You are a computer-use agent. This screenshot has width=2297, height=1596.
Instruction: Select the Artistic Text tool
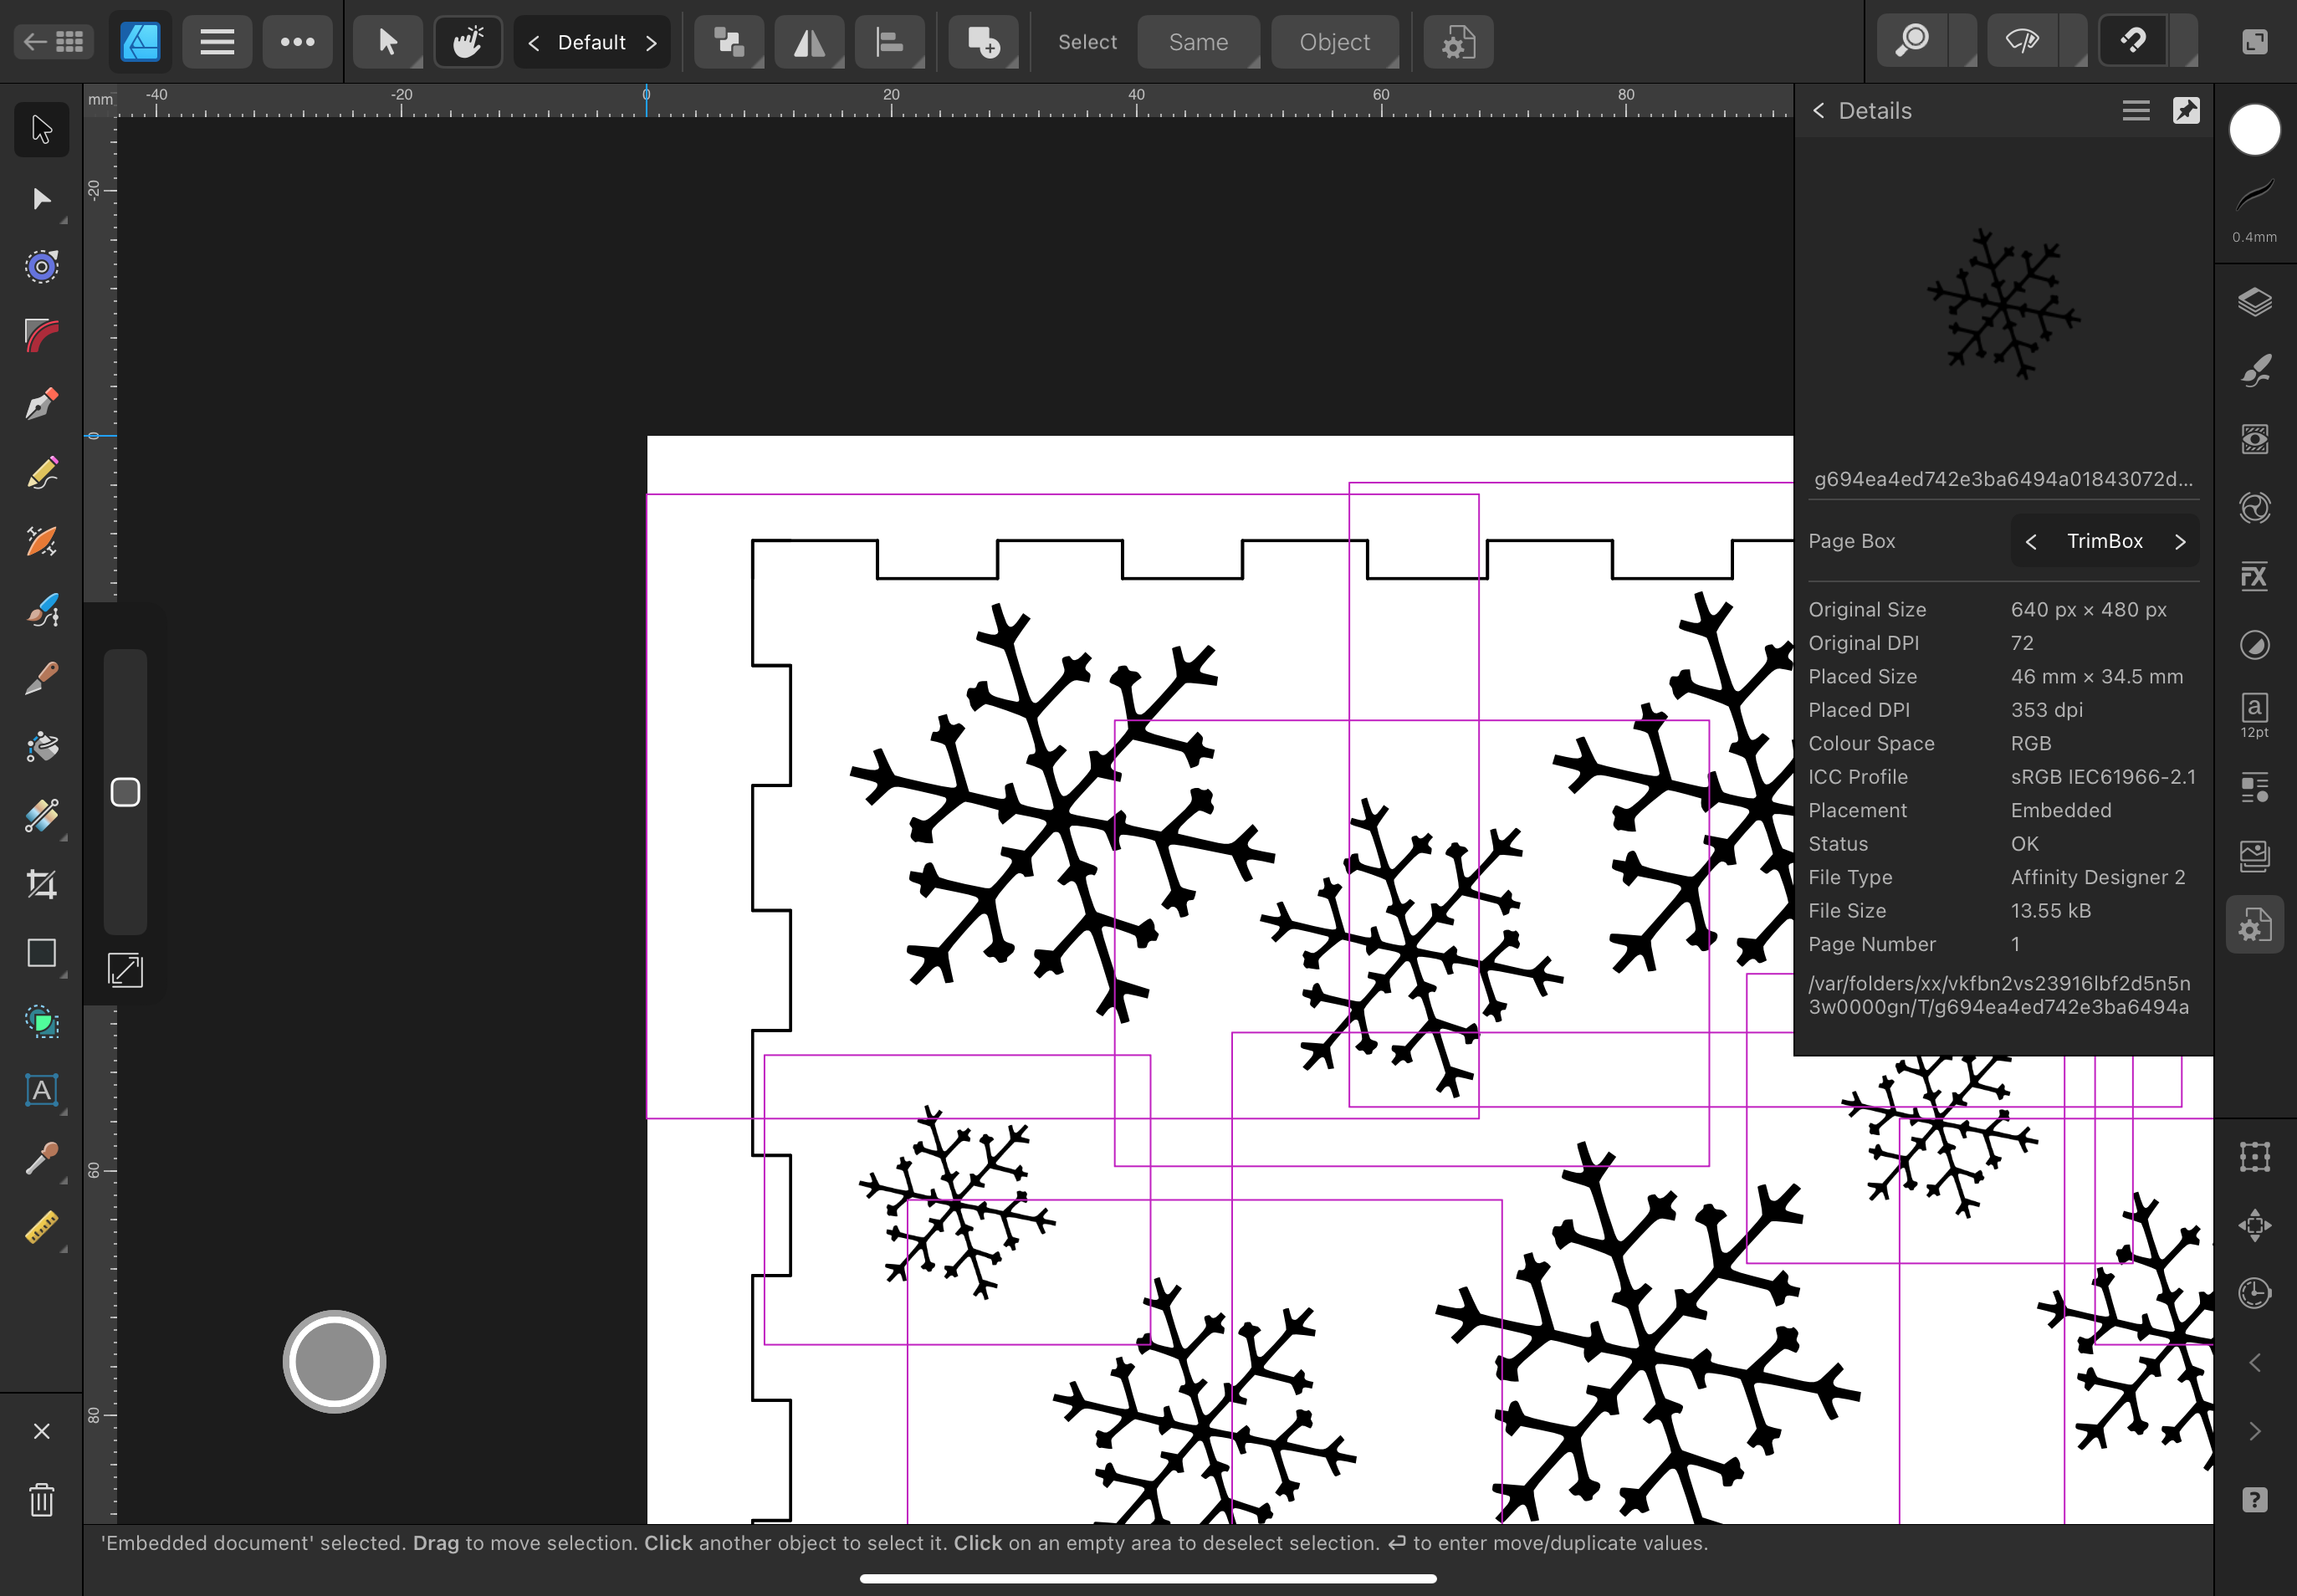tap(41, 1090)
